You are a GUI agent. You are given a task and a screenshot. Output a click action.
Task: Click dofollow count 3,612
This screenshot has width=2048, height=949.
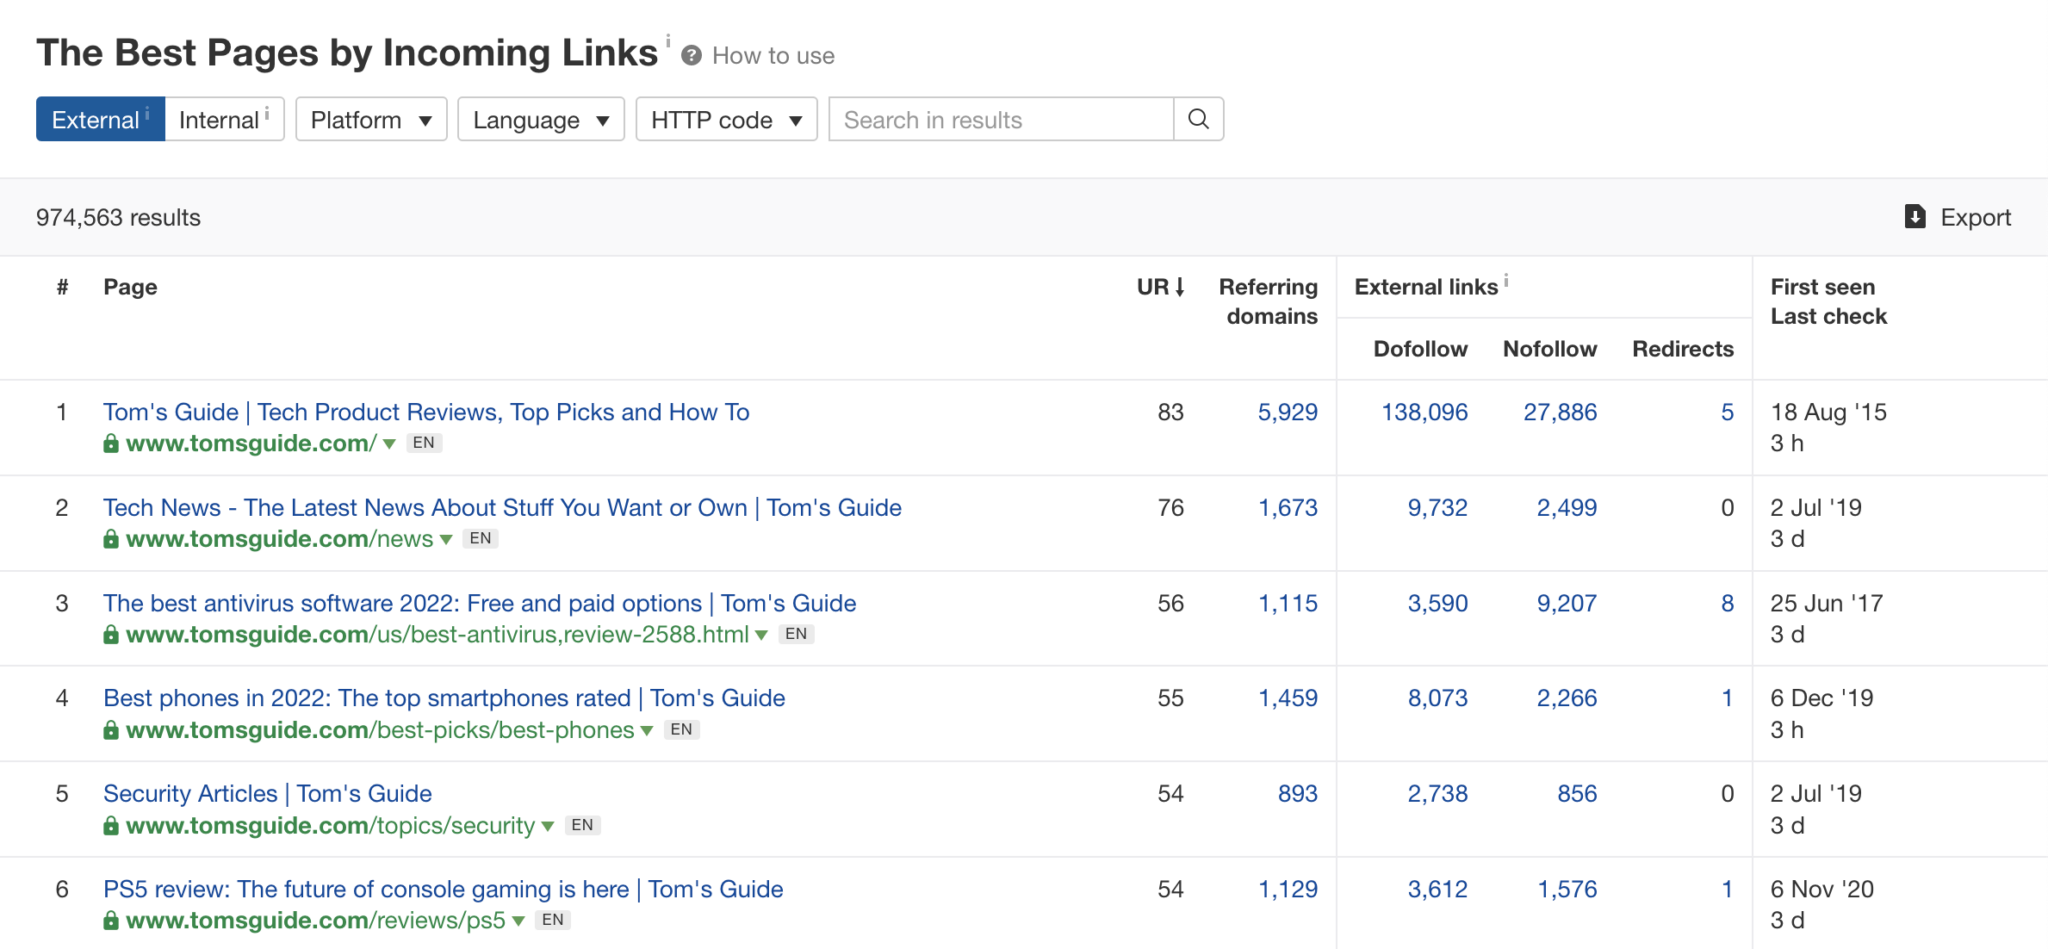[1438, 889]
